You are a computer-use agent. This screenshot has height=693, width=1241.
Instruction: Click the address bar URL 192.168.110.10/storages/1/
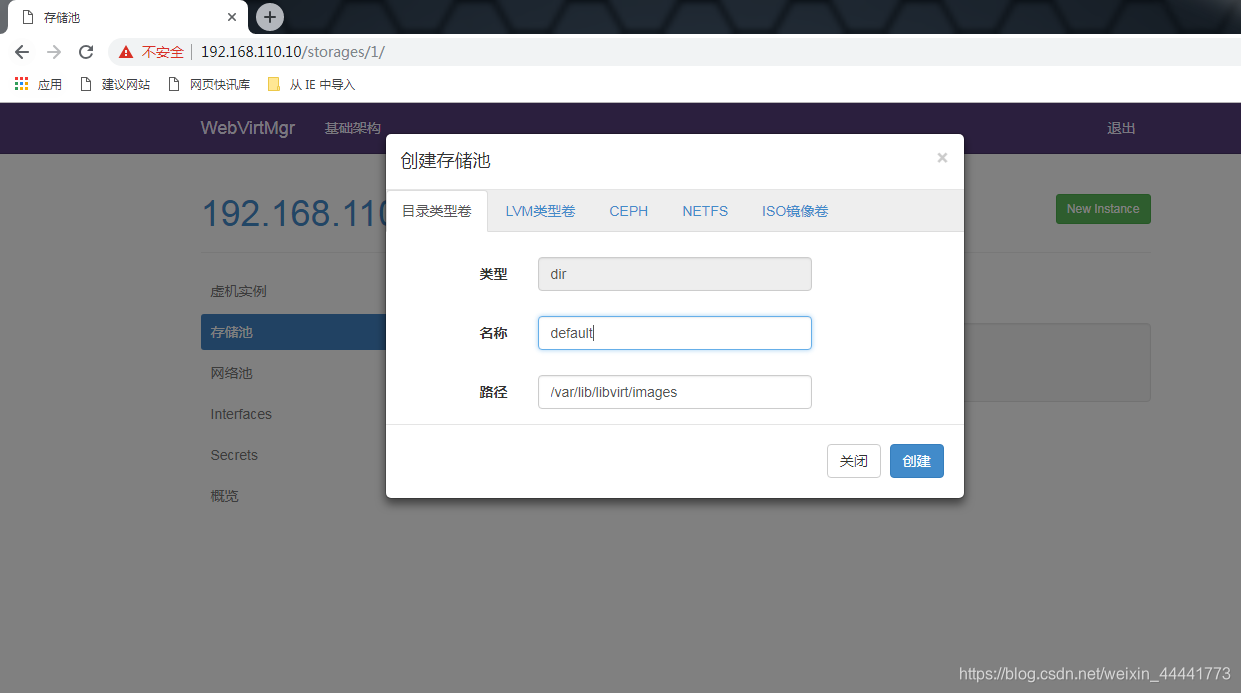pos(292,52)
